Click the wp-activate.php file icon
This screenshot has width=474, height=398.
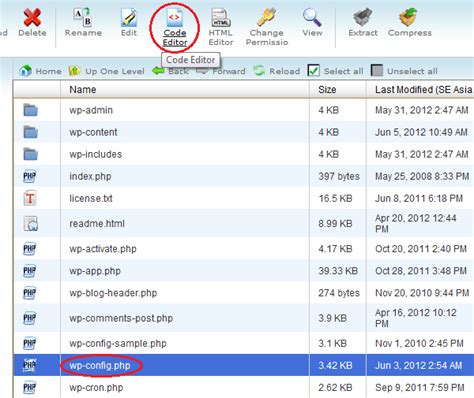[30, 249]
